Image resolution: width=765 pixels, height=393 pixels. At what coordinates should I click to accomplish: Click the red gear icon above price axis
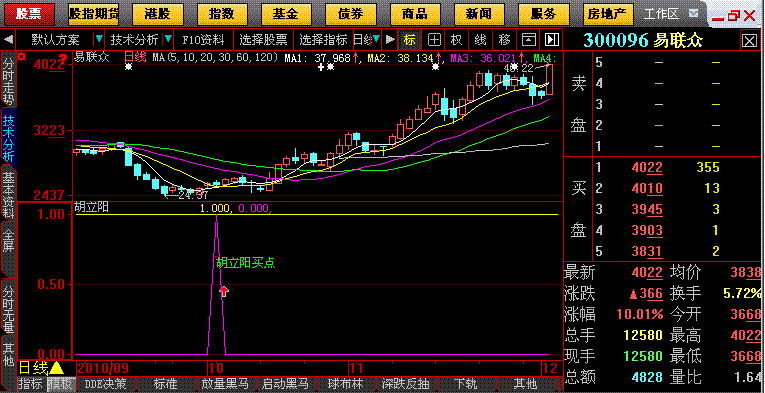click(x=22, y=57)
